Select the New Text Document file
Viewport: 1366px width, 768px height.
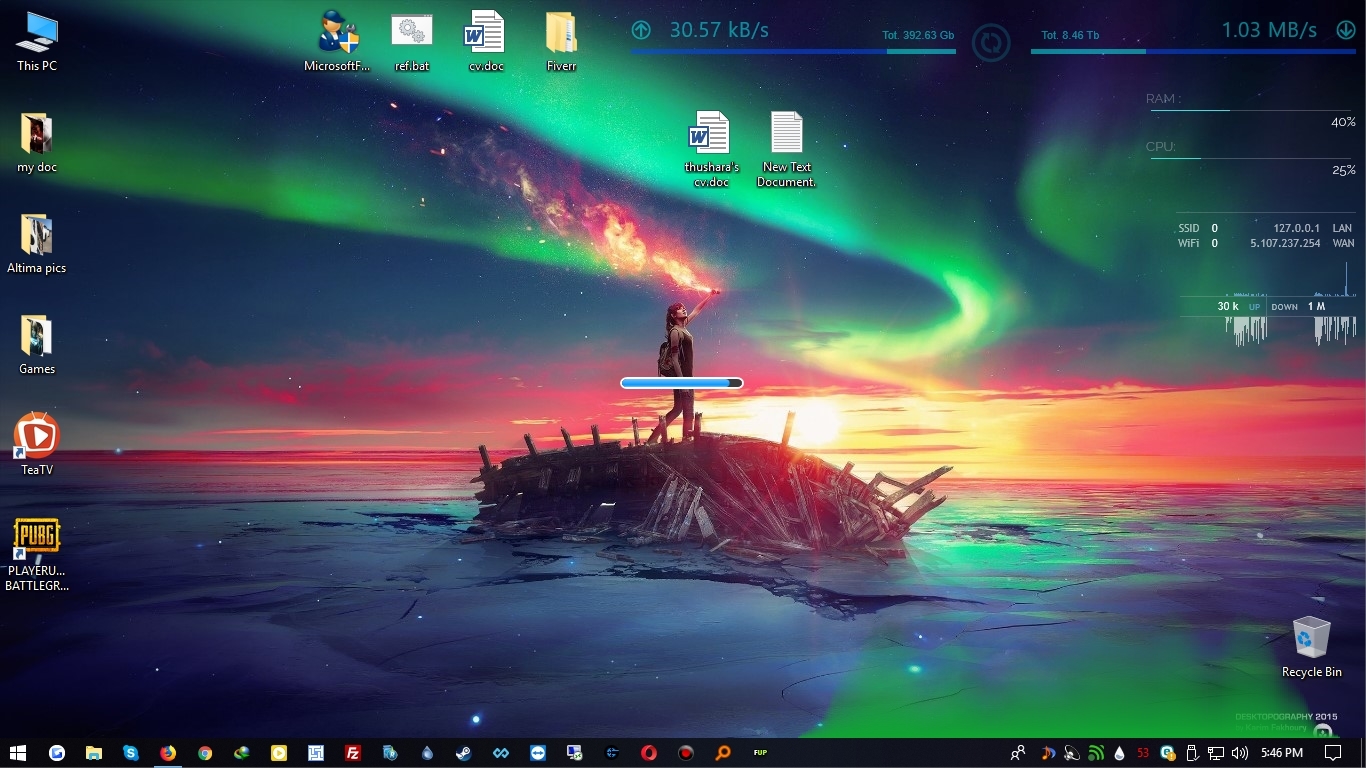click(x=787, y=149)
